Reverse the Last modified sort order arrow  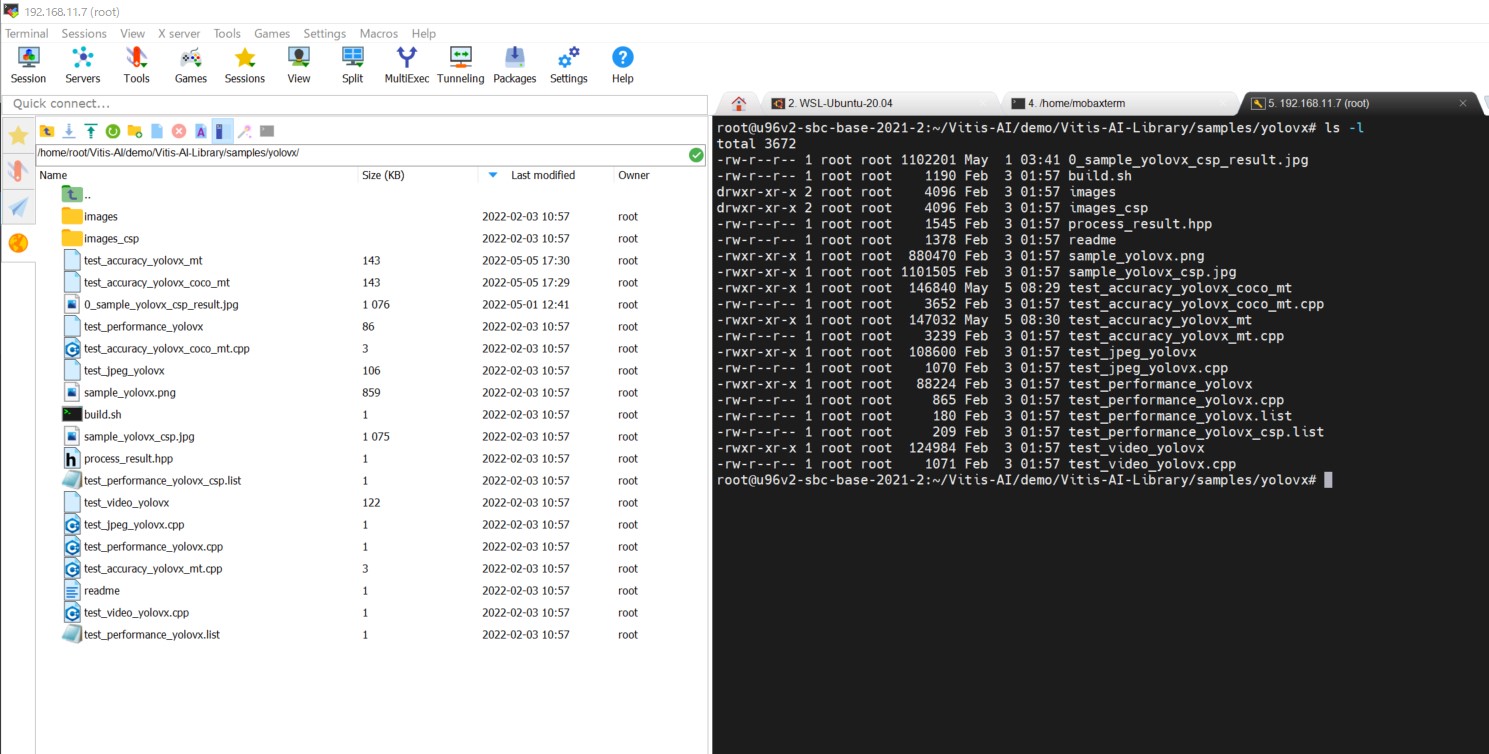coord(493,175)
